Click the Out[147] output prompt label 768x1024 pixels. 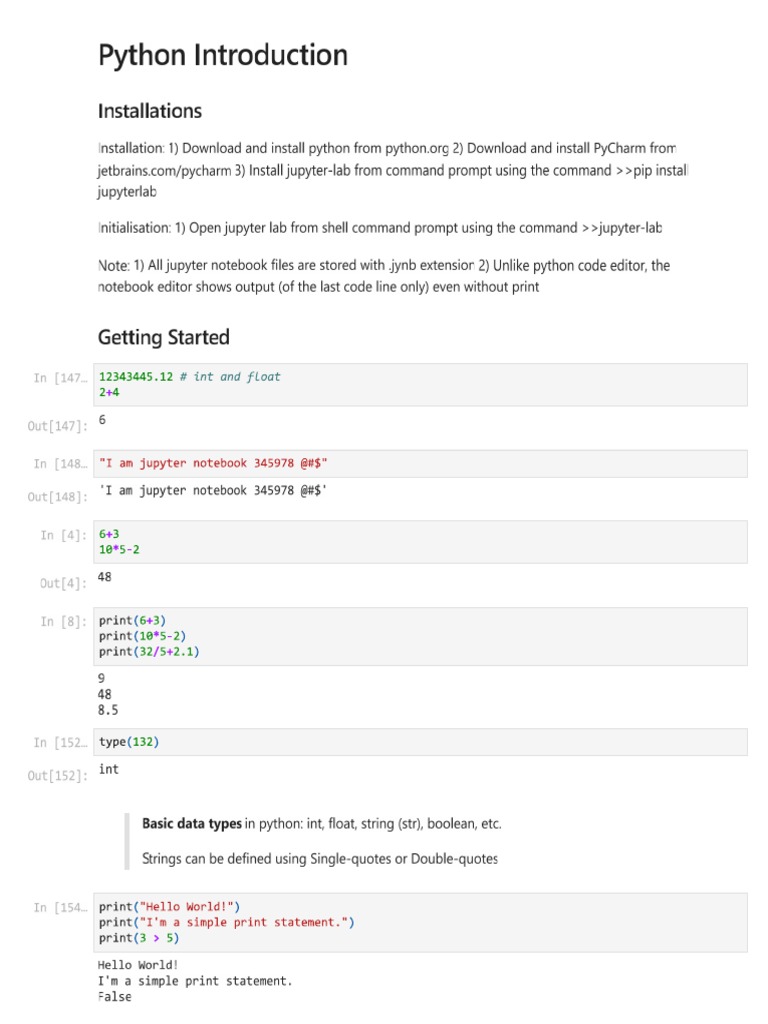58,426
